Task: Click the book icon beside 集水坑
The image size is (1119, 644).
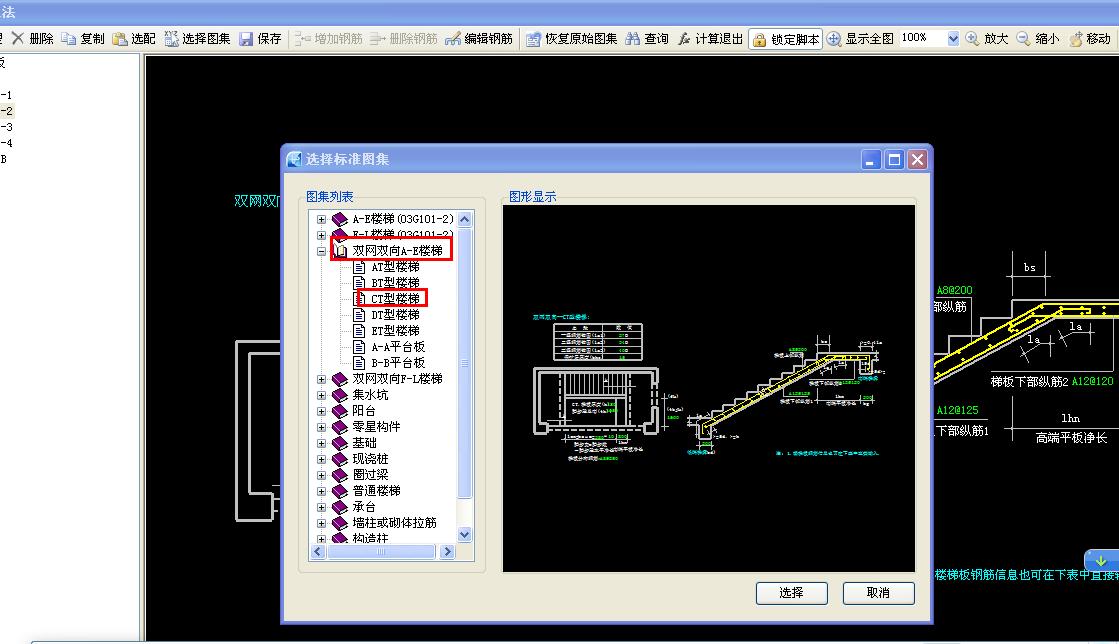Action: 340,395
